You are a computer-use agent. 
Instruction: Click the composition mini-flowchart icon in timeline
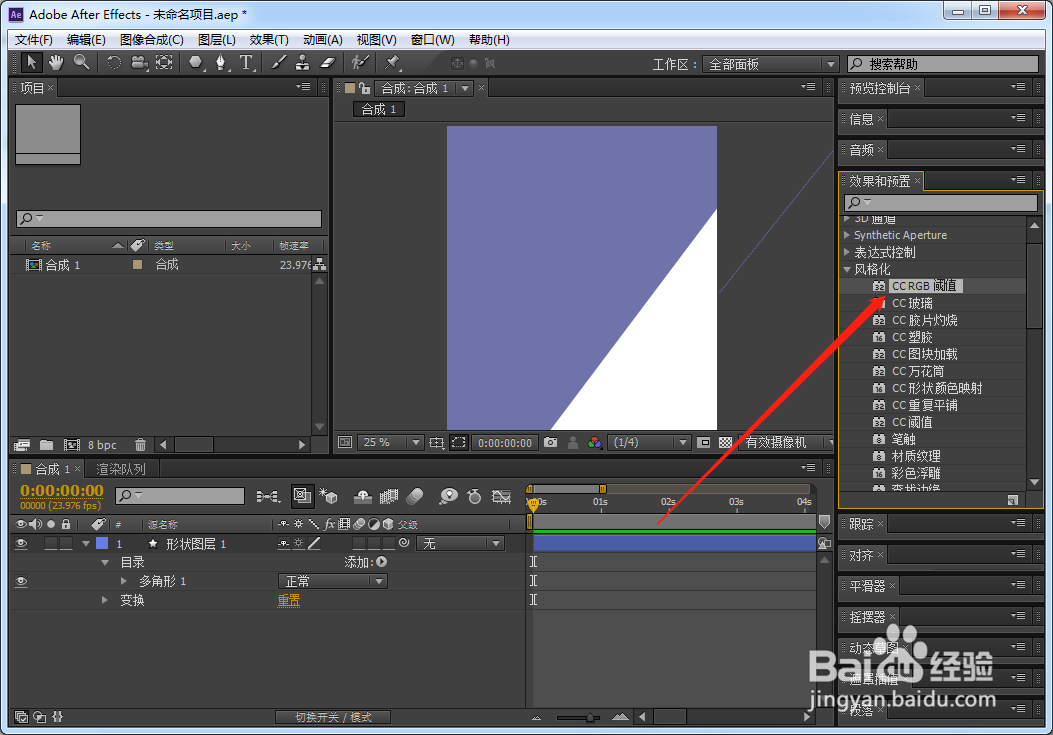click(x=268, y=496)
